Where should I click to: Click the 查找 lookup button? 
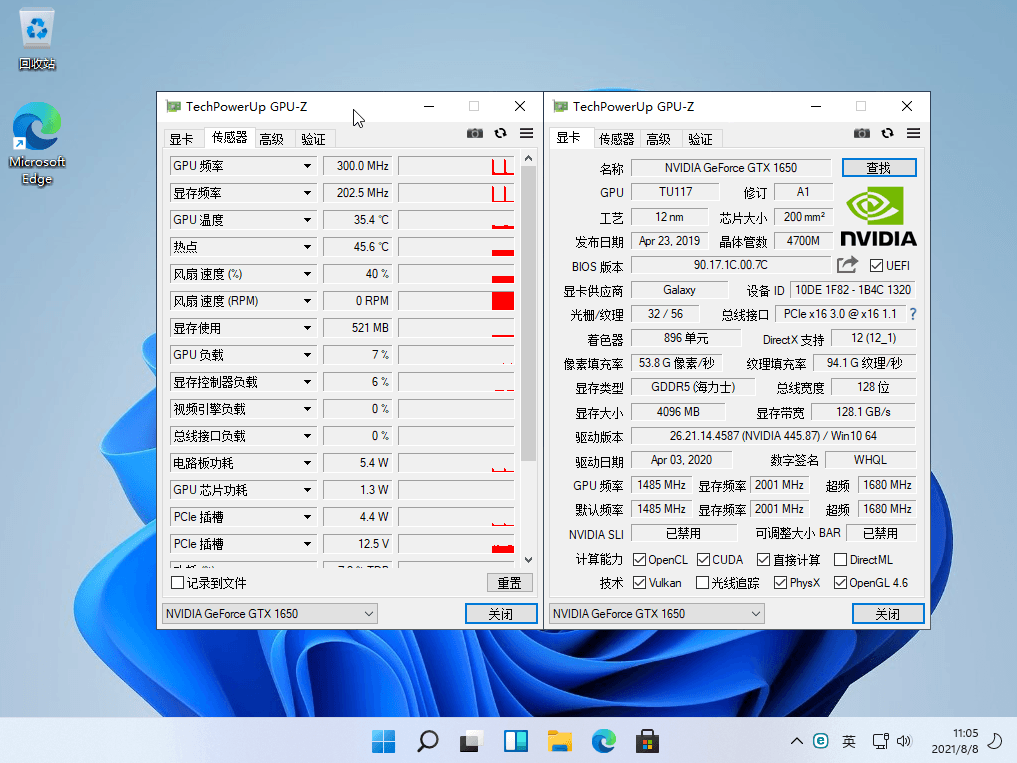[x=879, y=168]
